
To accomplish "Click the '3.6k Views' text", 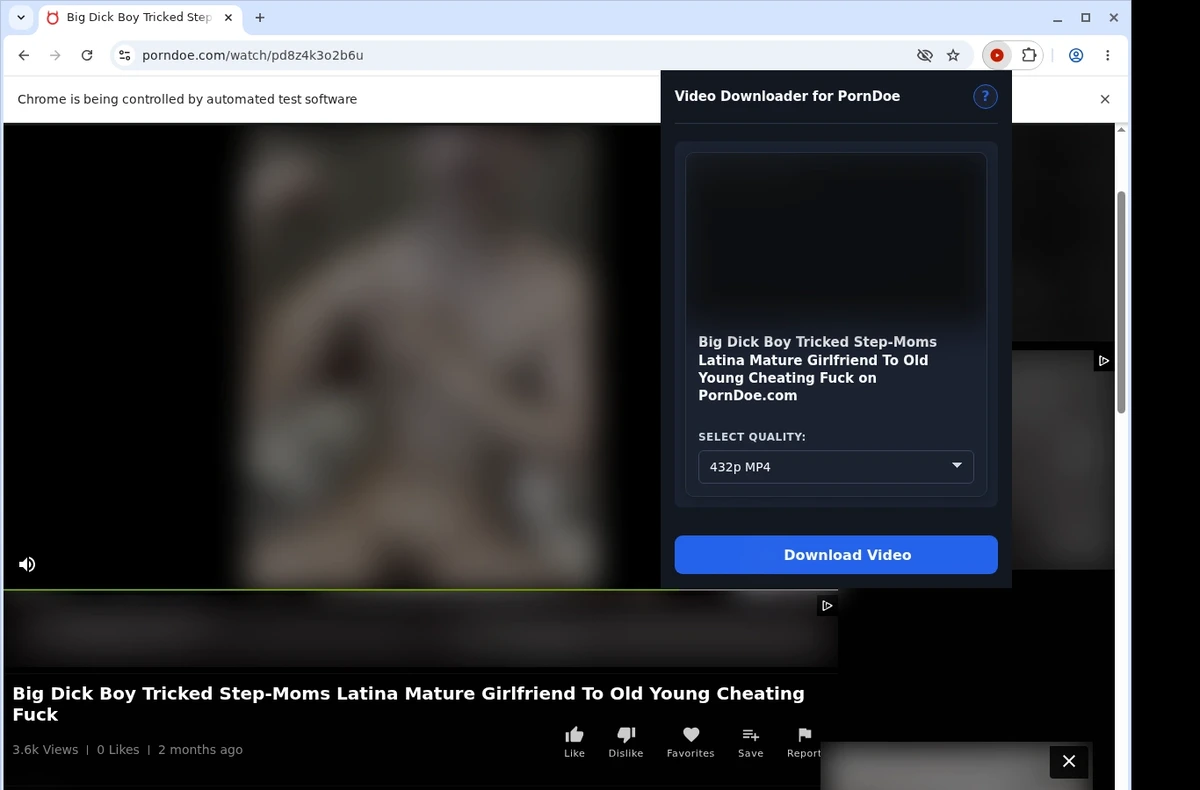I will coord(45,750).
